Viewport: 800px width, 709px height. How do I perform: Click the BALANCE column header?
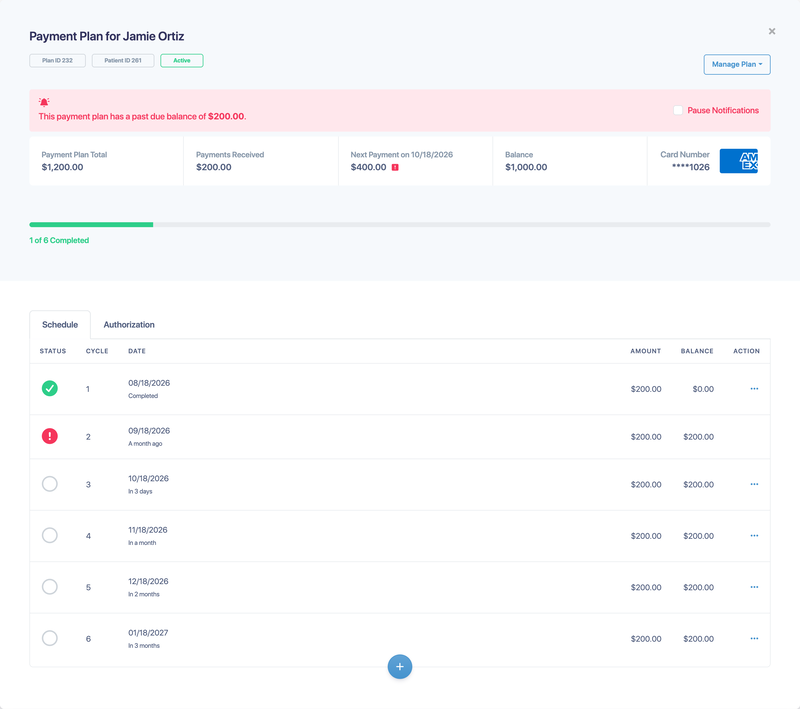pyautogui.click(x=697, y=351)
